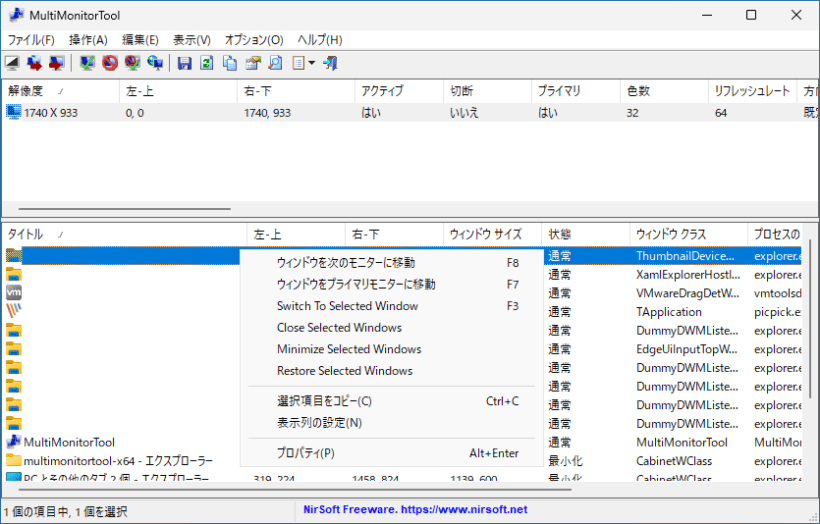Click the find magnifier toolbar icon
Image resolution: width=820 pixels, height=524 pixels.
point(275,63)
